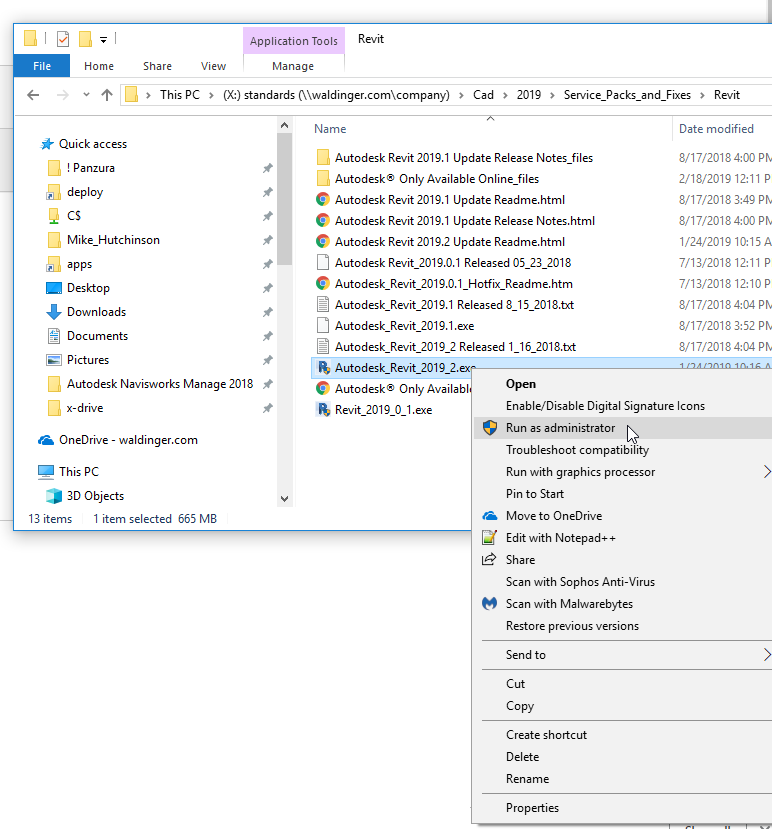This screenshot has width=772, height=829.
Task: Click the Desktop icon in Quick access
Action: pos(53,288)
